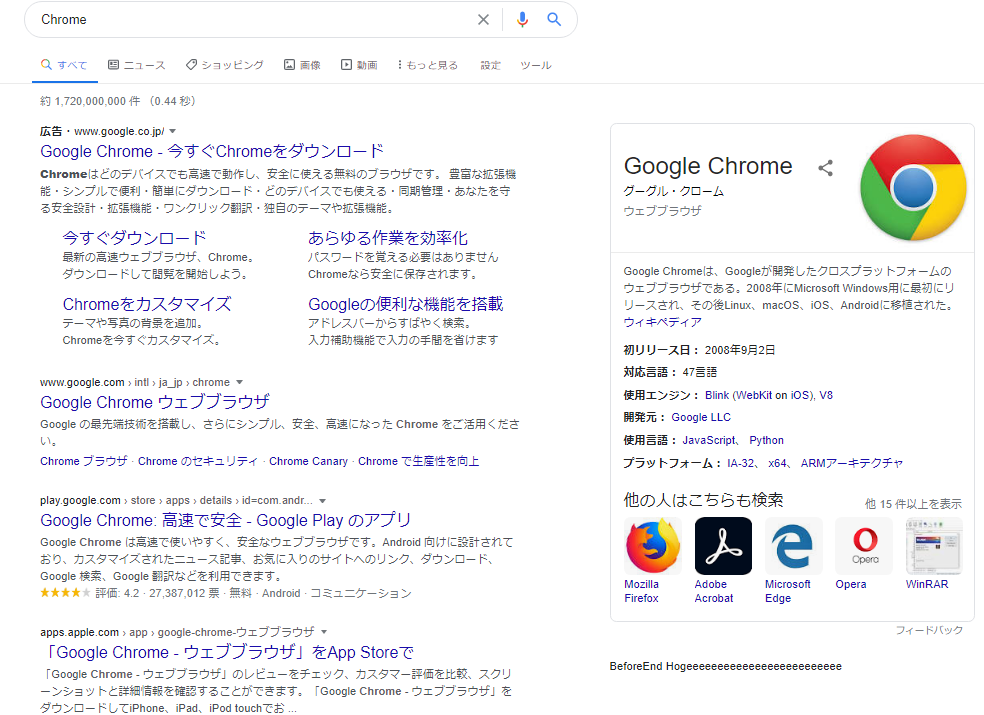Submit search with the magnifier icon
Screen dimensions: 984x715
tap(554, 19)
